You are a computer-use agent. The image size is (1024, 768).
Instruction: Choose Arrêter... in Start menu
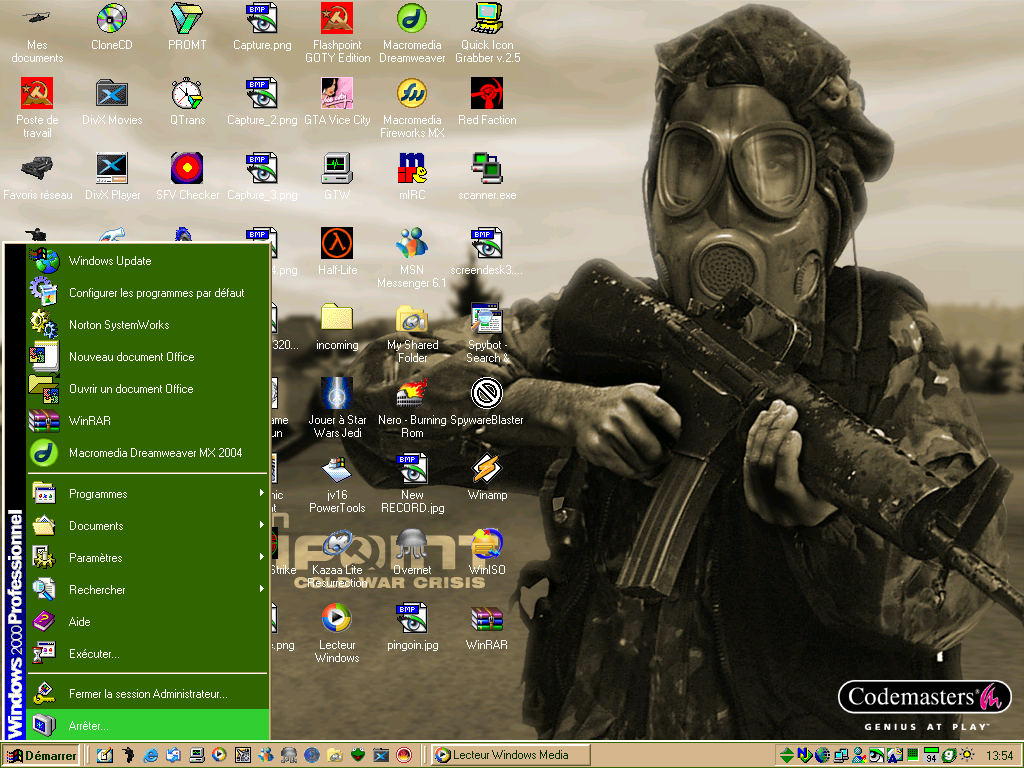148,726
